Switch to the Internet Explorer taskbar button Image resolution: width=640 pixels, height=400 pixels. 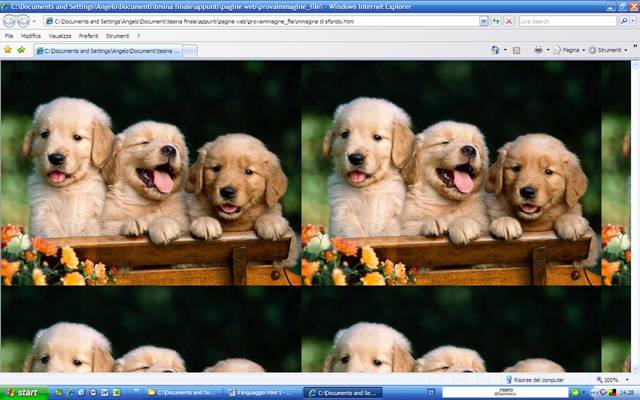pyautogui.click(x=343, y=393)
